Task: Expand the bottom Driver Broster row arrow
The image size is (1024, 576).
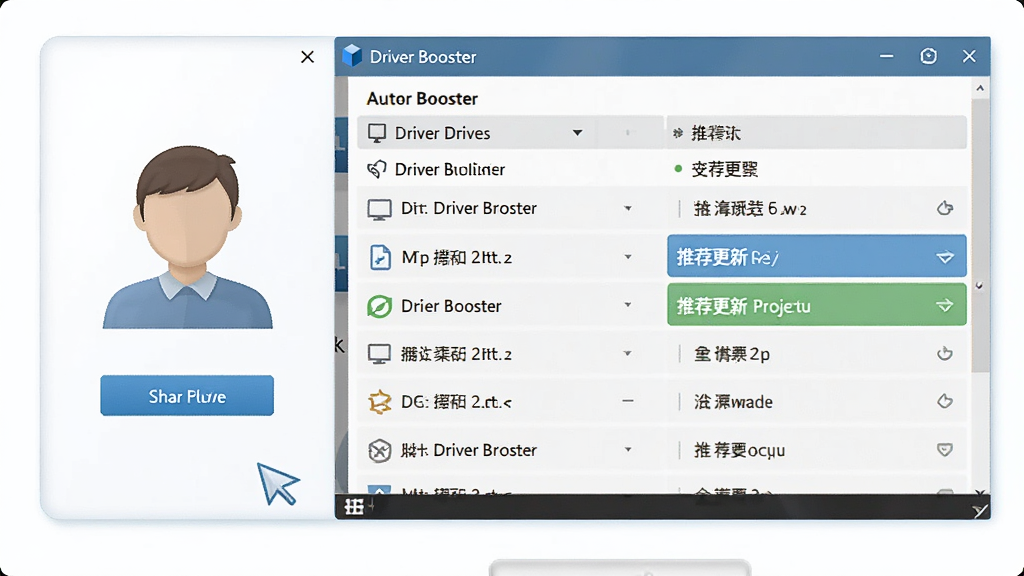Action: 628,449
